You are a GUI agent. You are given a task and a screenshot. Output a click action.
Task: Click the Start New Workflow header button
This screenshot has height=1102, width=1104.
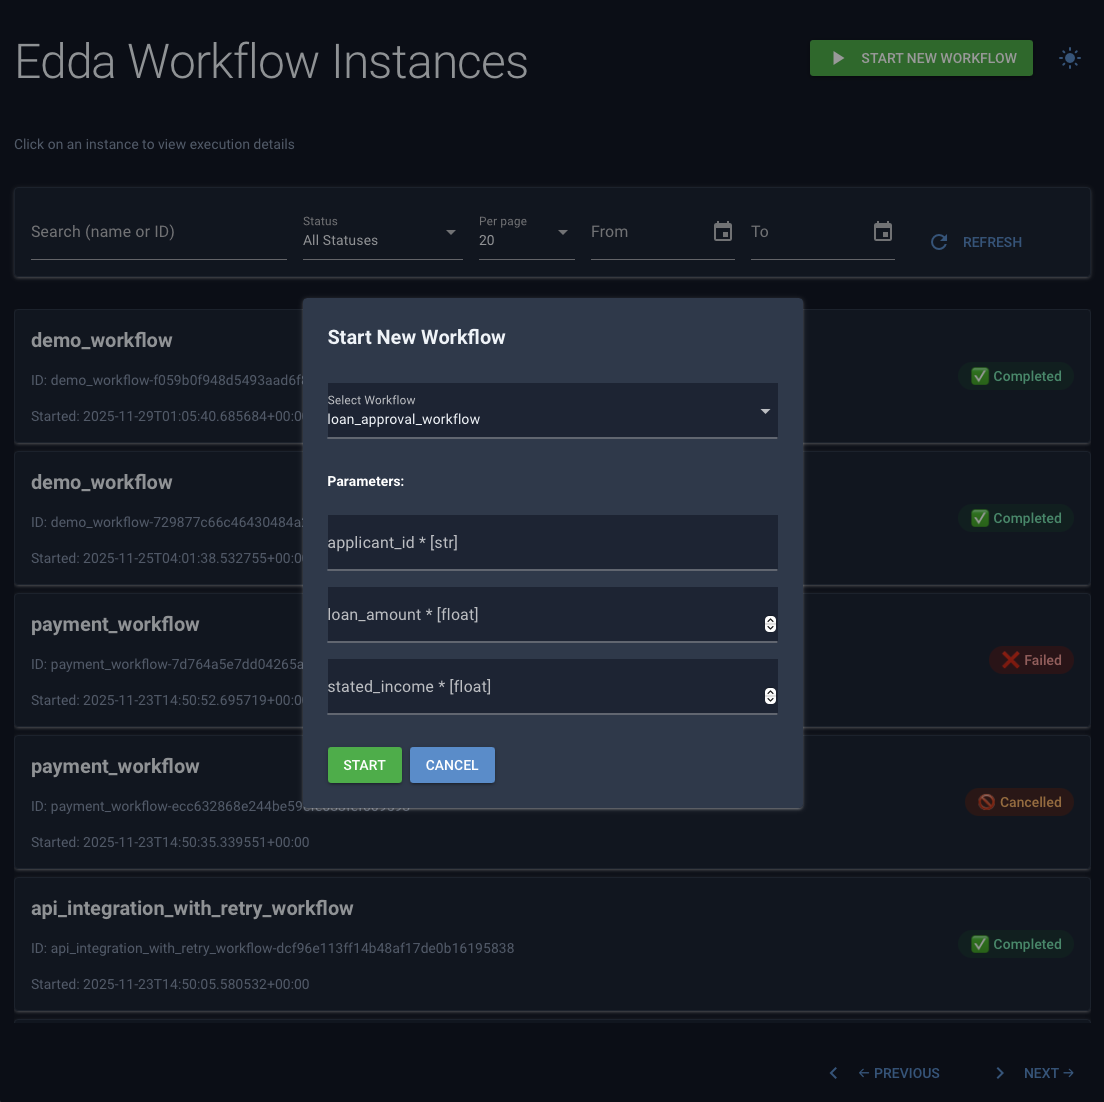coord(921,58)
